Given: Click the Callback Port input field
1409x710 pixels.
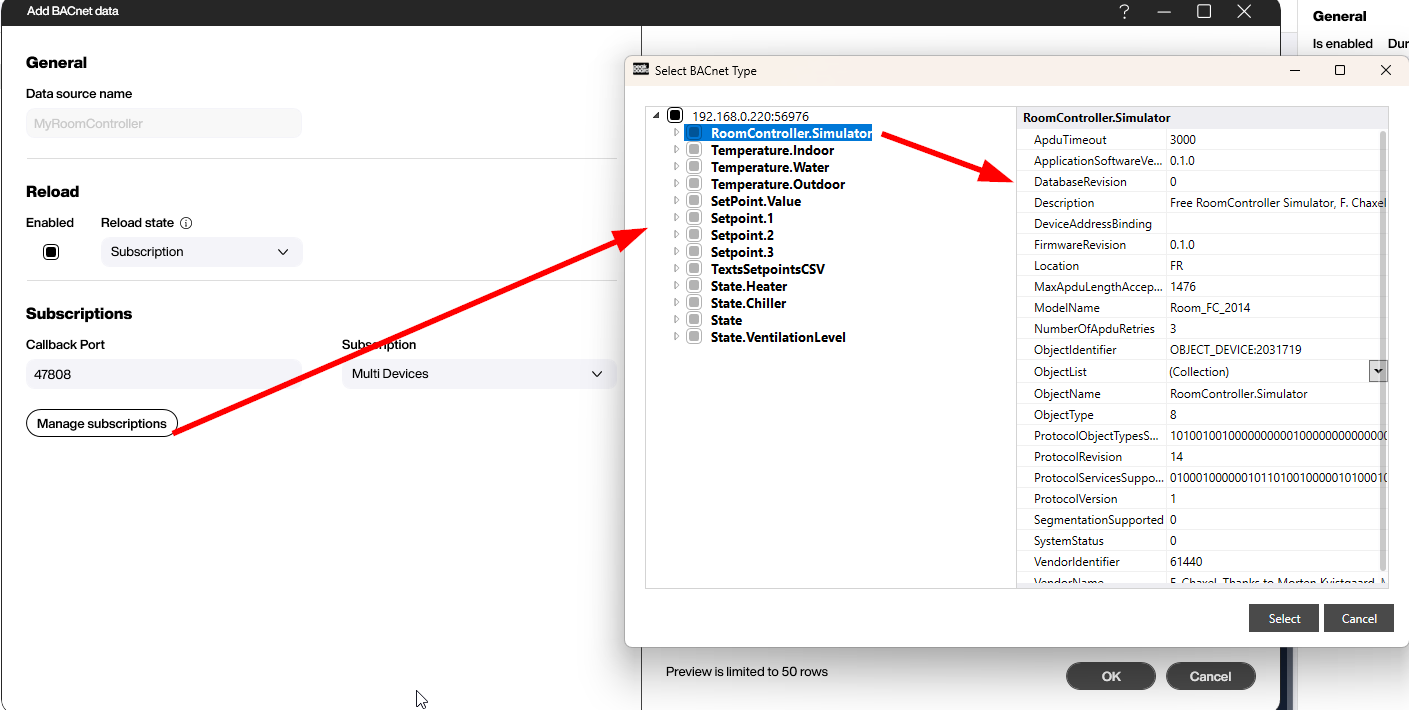Looking at the screenshot, I should tap(162, 373).
